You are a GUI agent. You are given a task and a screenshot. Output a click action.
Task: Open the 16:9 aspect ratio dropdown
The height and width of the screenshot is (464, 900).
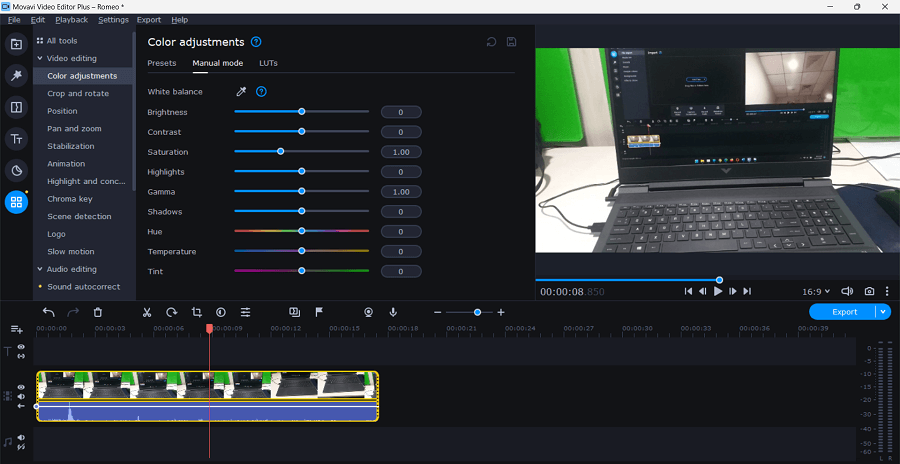pos(816,291)
